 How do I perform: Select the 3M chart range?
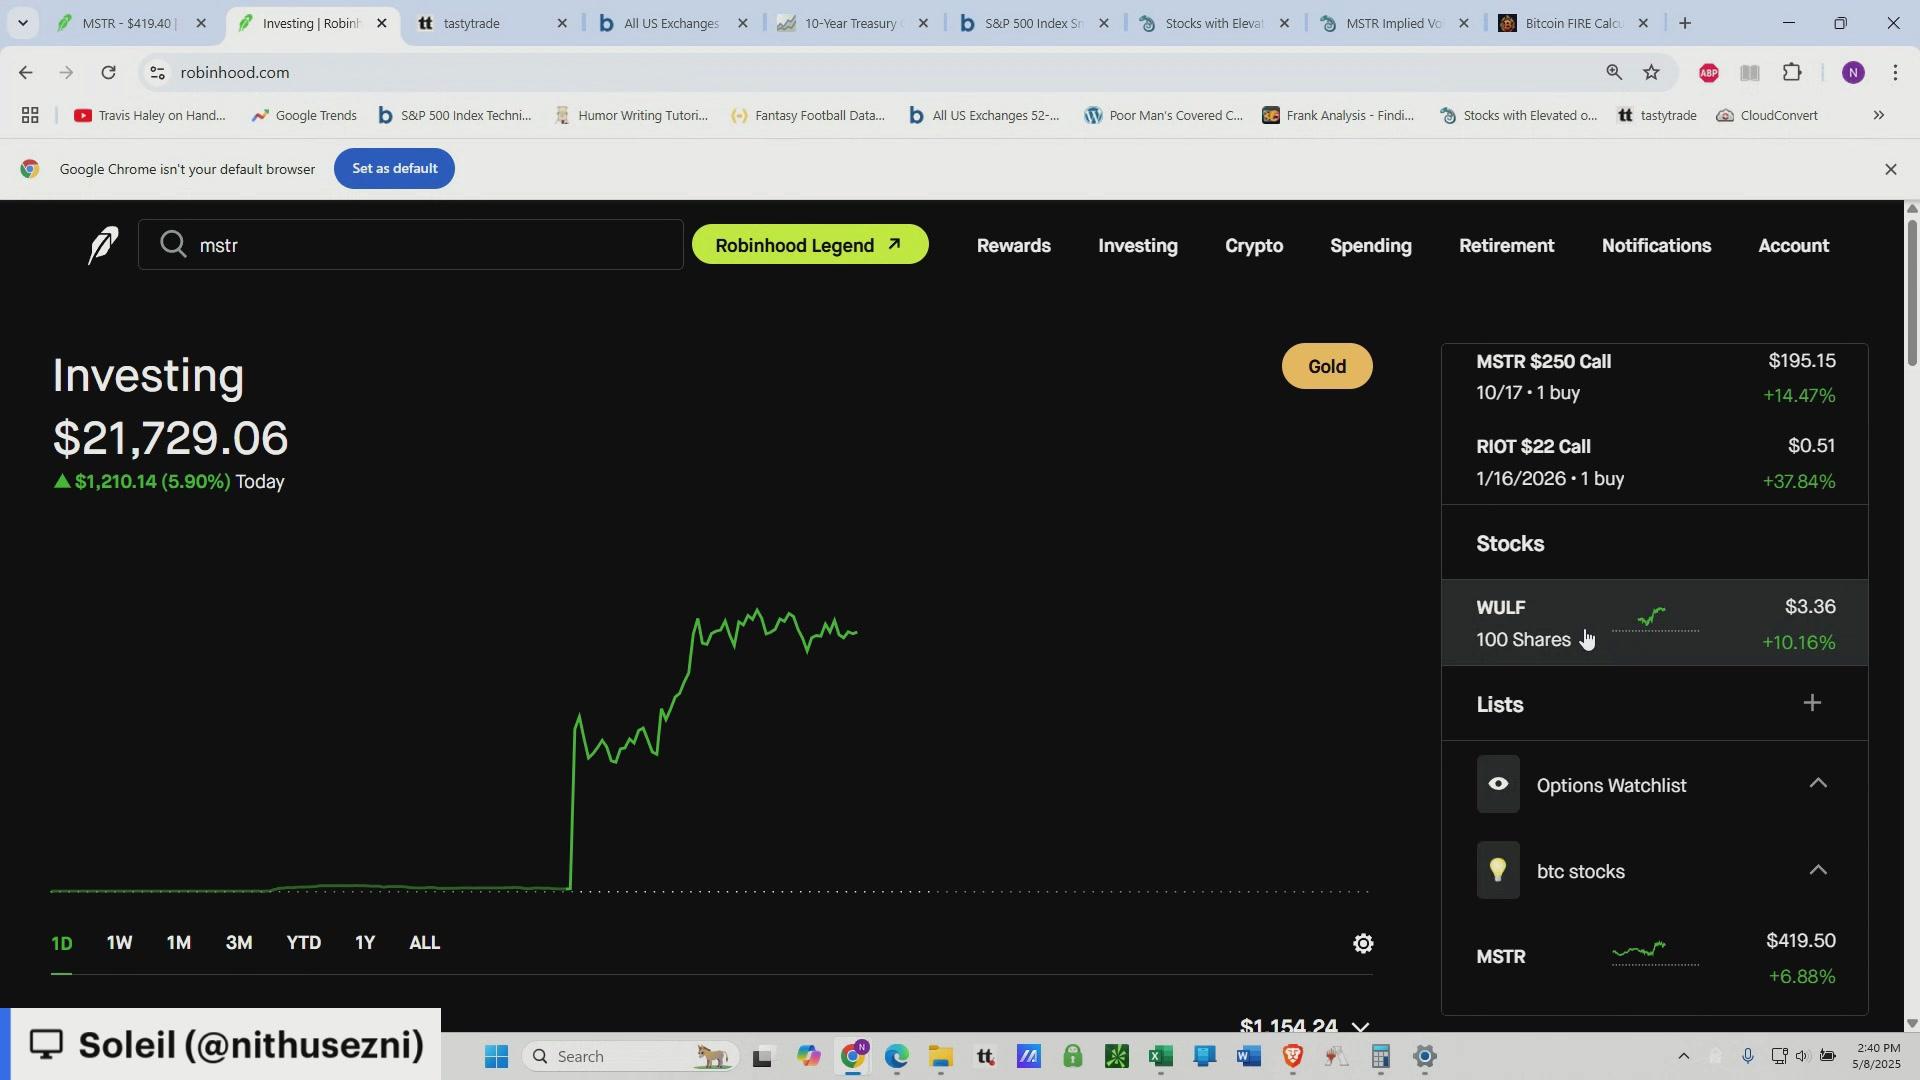pos(239,943)
